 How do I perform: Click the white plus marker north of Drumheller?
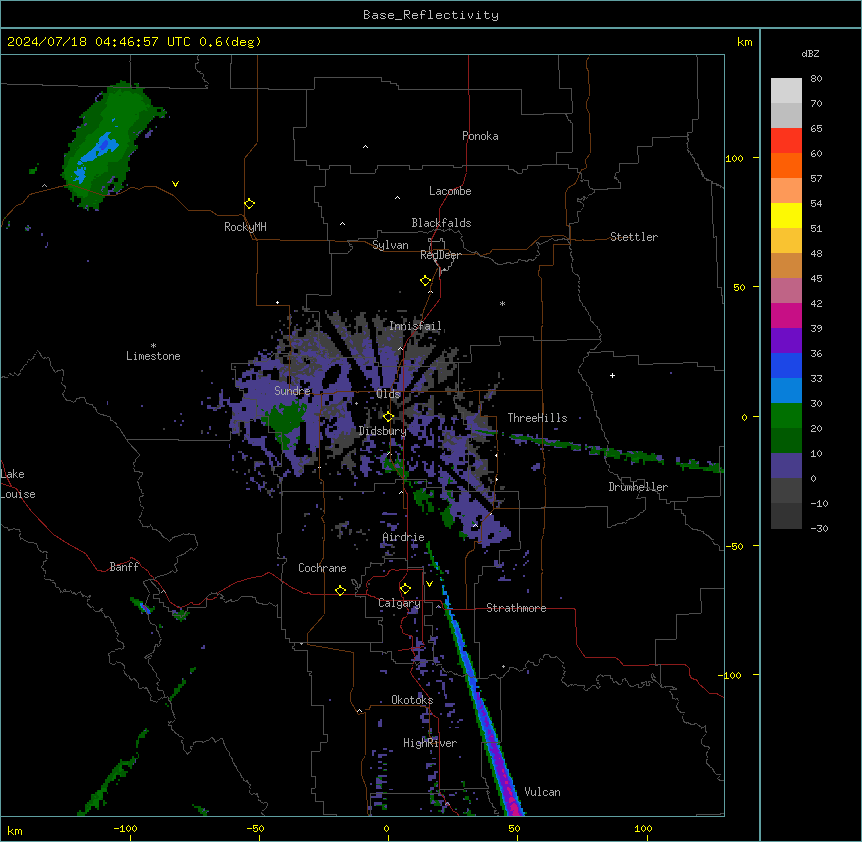[612, 375]
